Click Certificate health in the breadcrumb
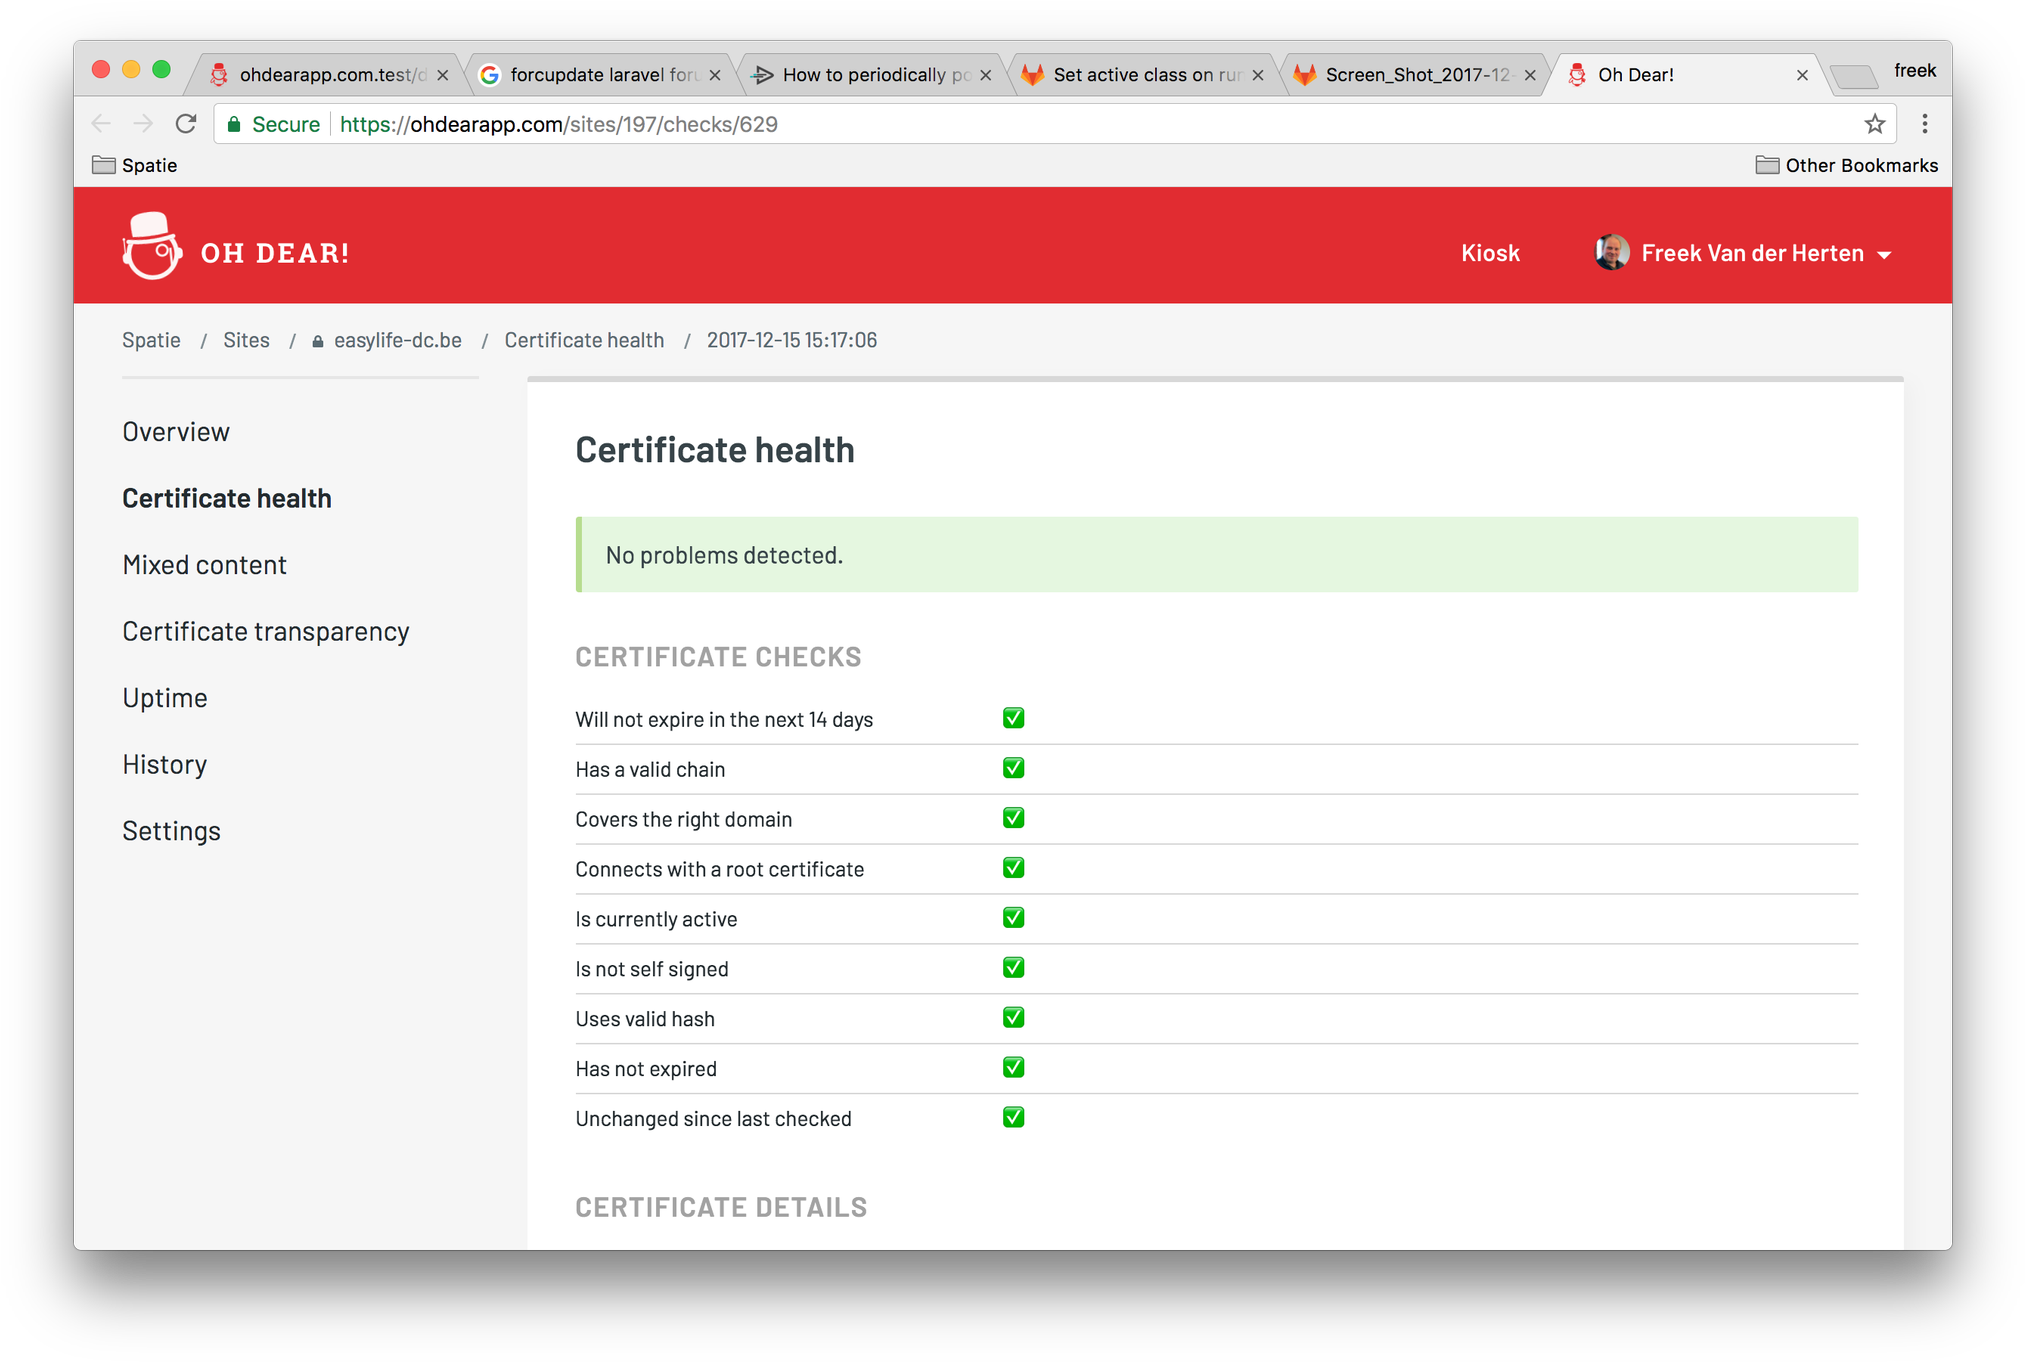This screenshot has height=1362, width=2025. pos(584,340)
